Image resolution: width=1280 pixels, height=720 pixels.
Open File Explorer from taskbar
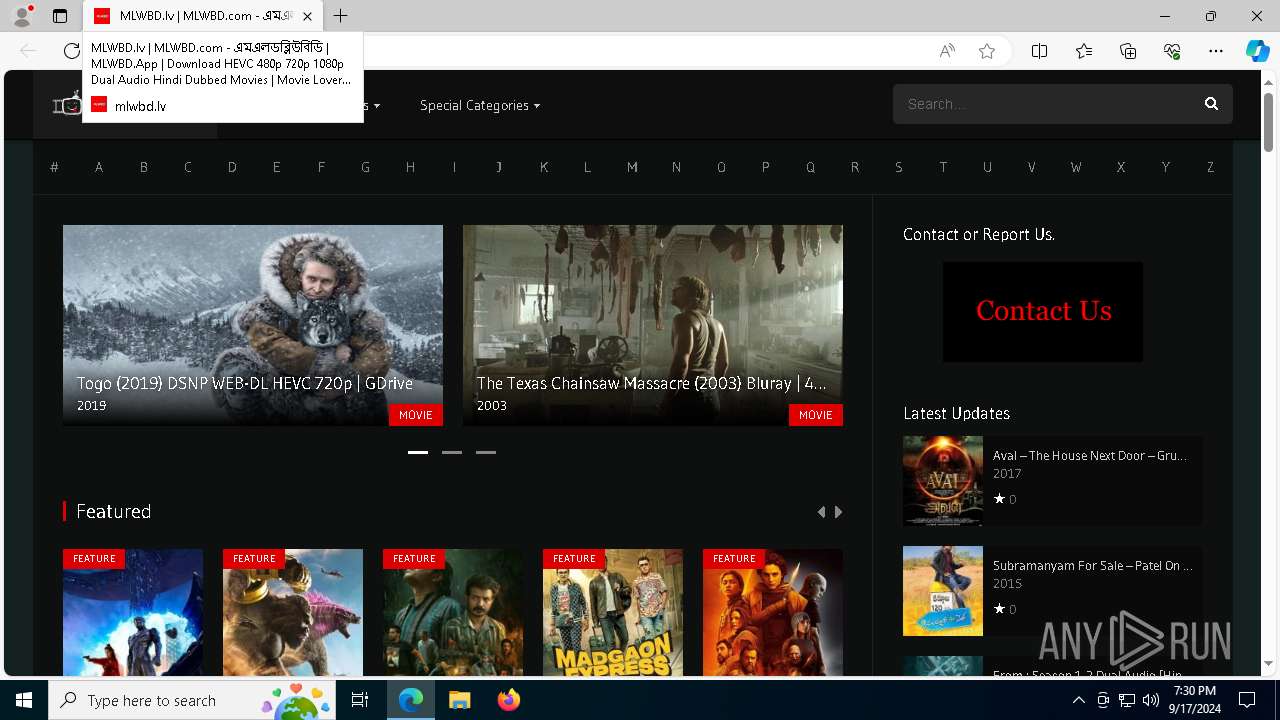pyautogui.click(x=459, y=700)
